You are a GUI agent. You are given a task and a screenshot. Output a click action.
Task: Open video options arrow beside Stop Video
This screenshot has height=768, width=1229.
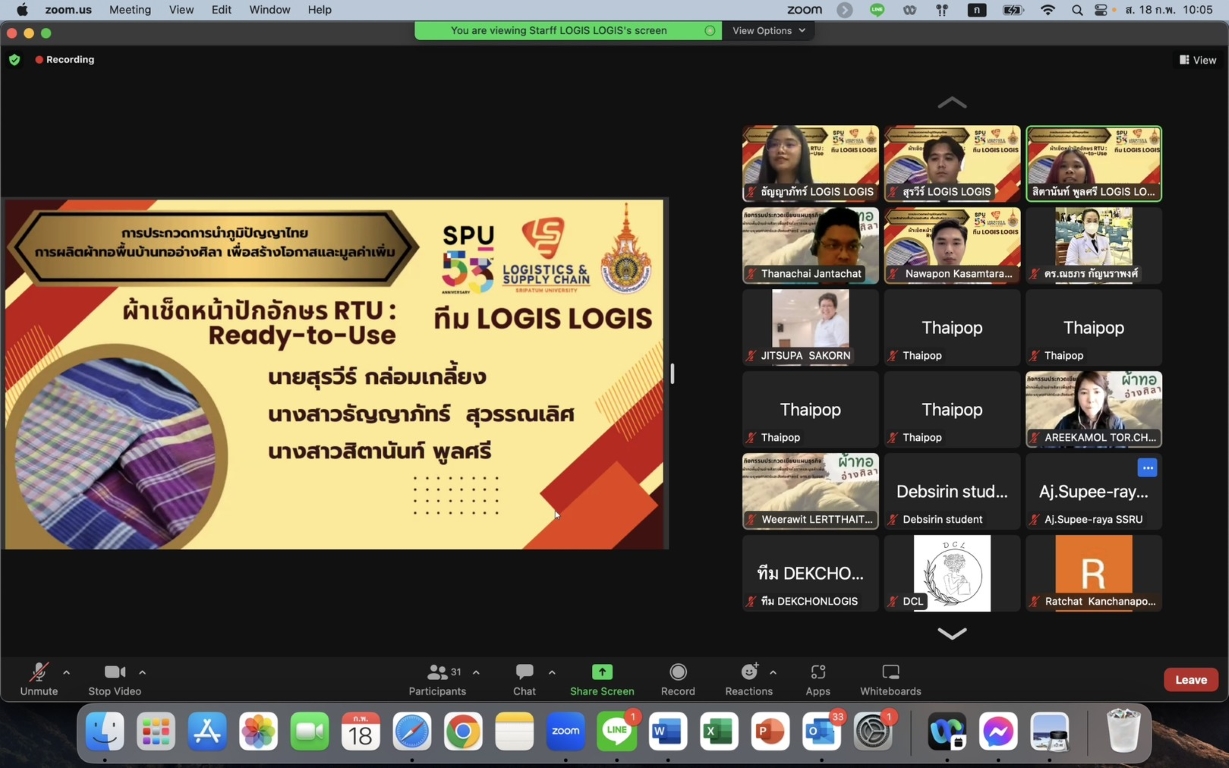pos(142,672)
